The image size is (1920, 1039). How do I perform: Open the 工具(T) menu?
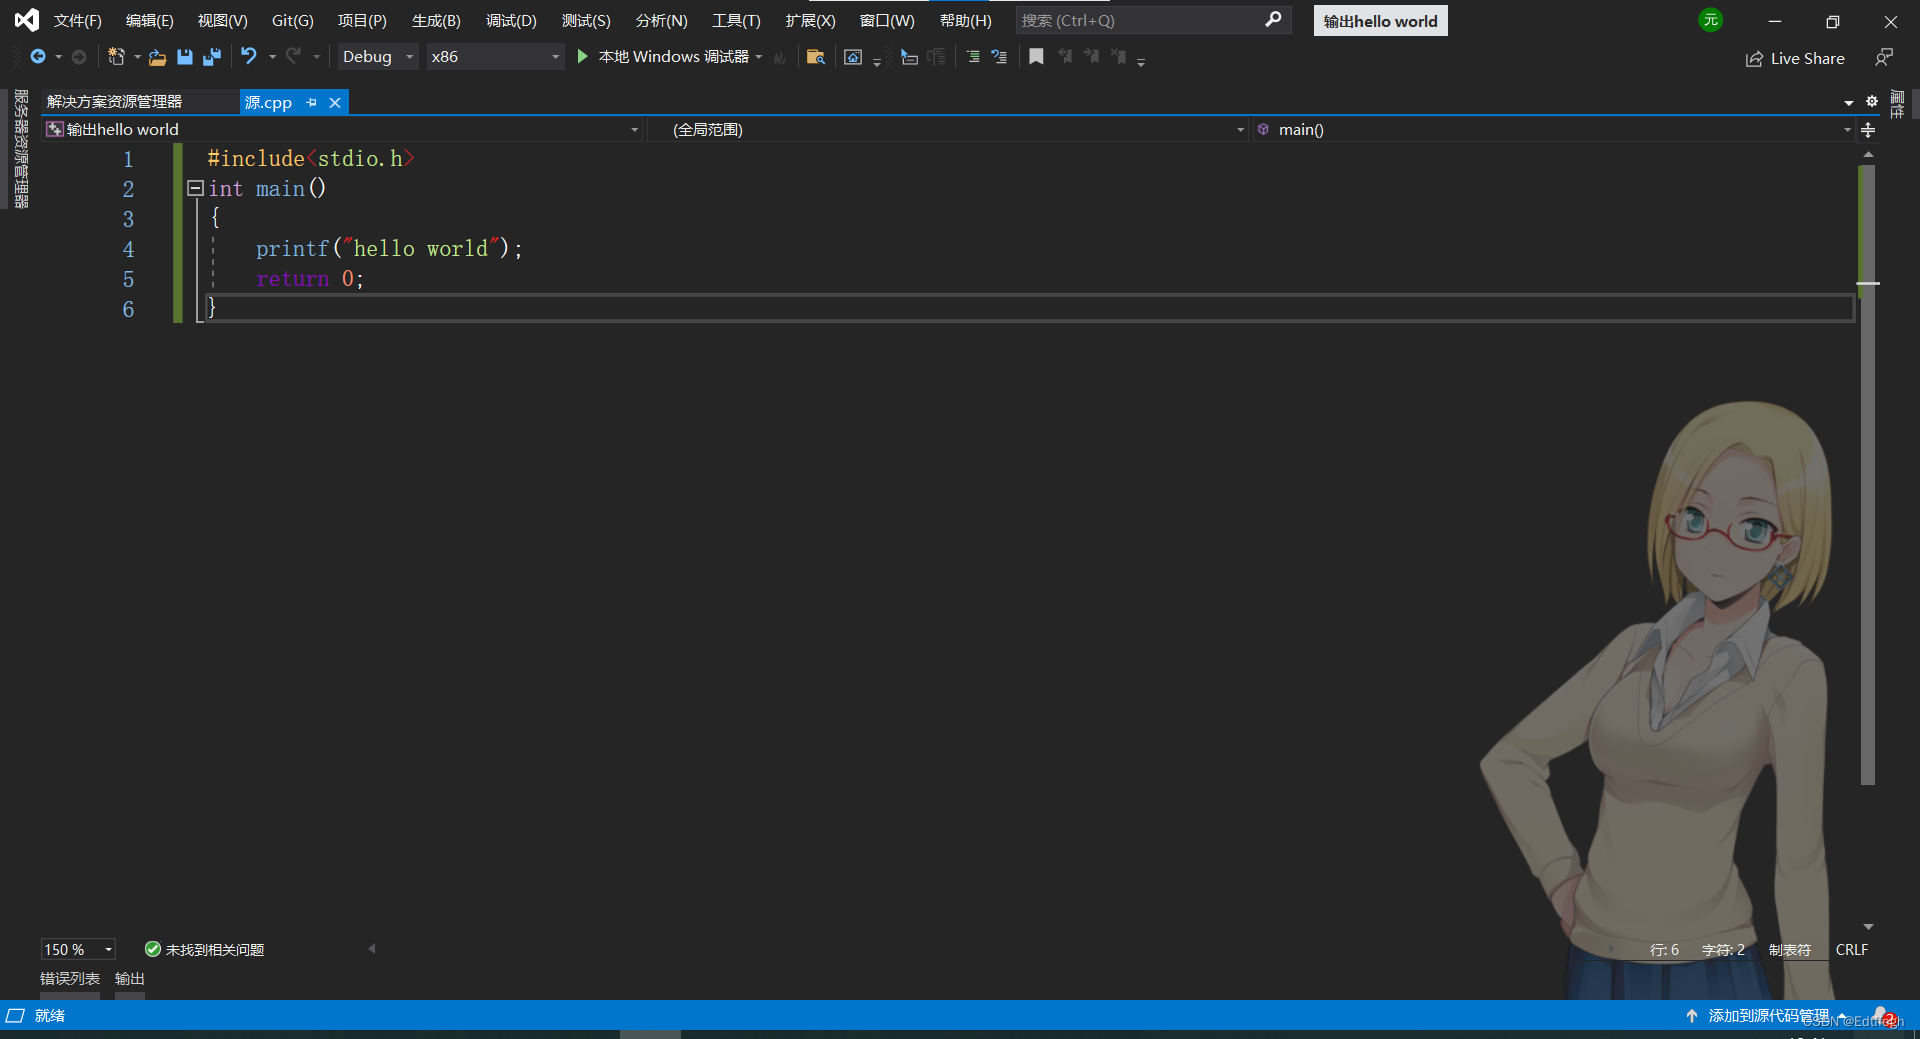coord(736,20)
